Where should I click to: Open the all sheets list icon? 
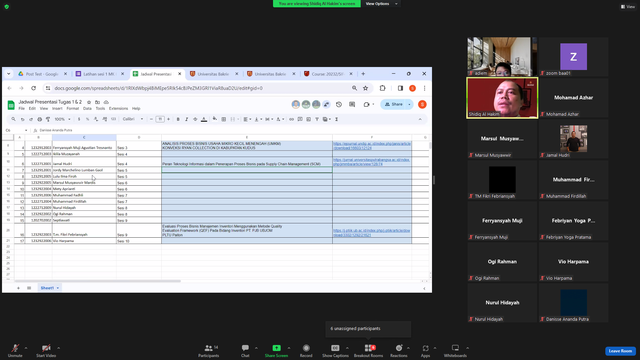[x=29, y=288]
